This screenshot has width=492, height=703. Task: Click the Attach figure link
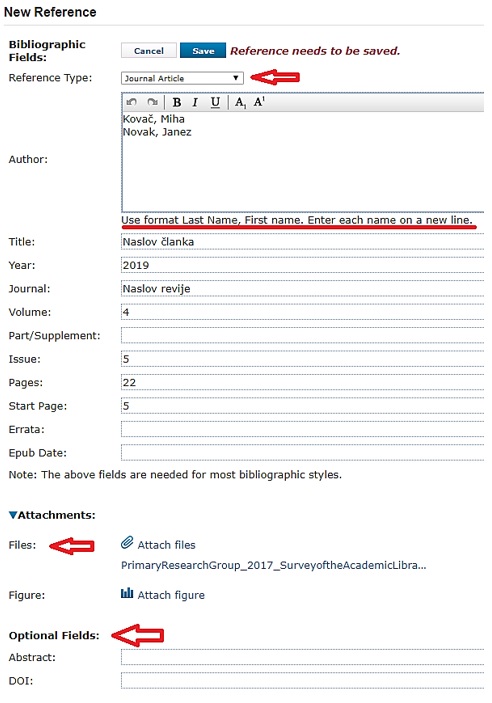(x=171, y=595)
